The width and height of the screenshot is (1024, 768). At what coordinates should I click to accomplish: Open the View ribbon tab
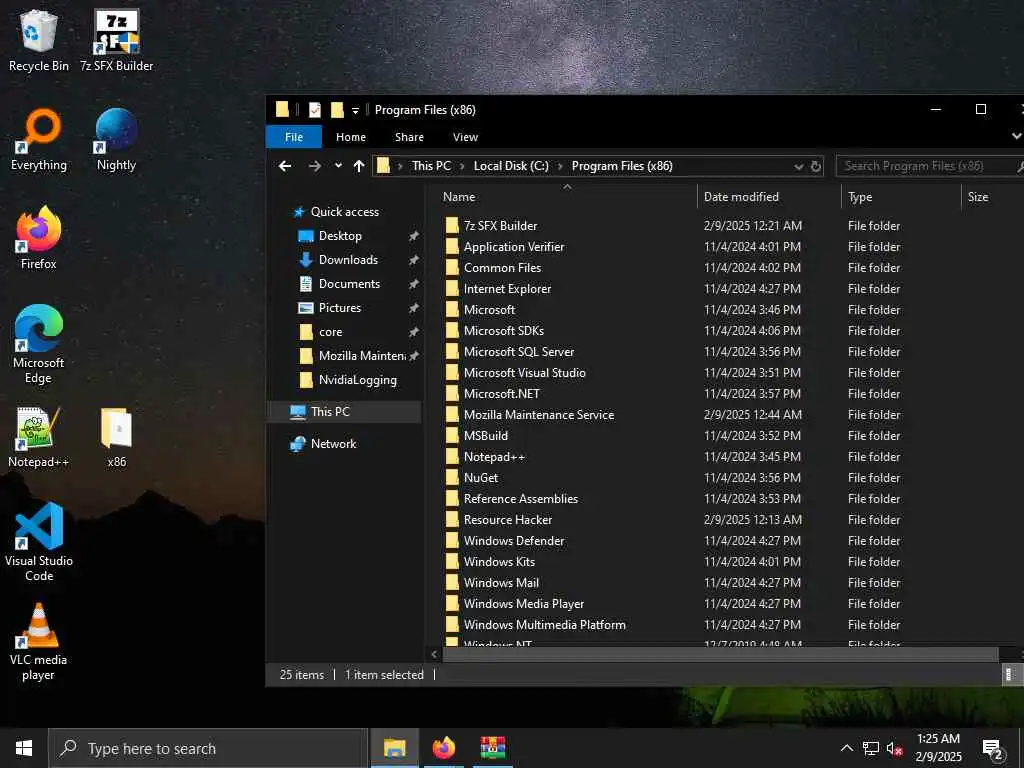pyautogui.click(x=465, y=137)
